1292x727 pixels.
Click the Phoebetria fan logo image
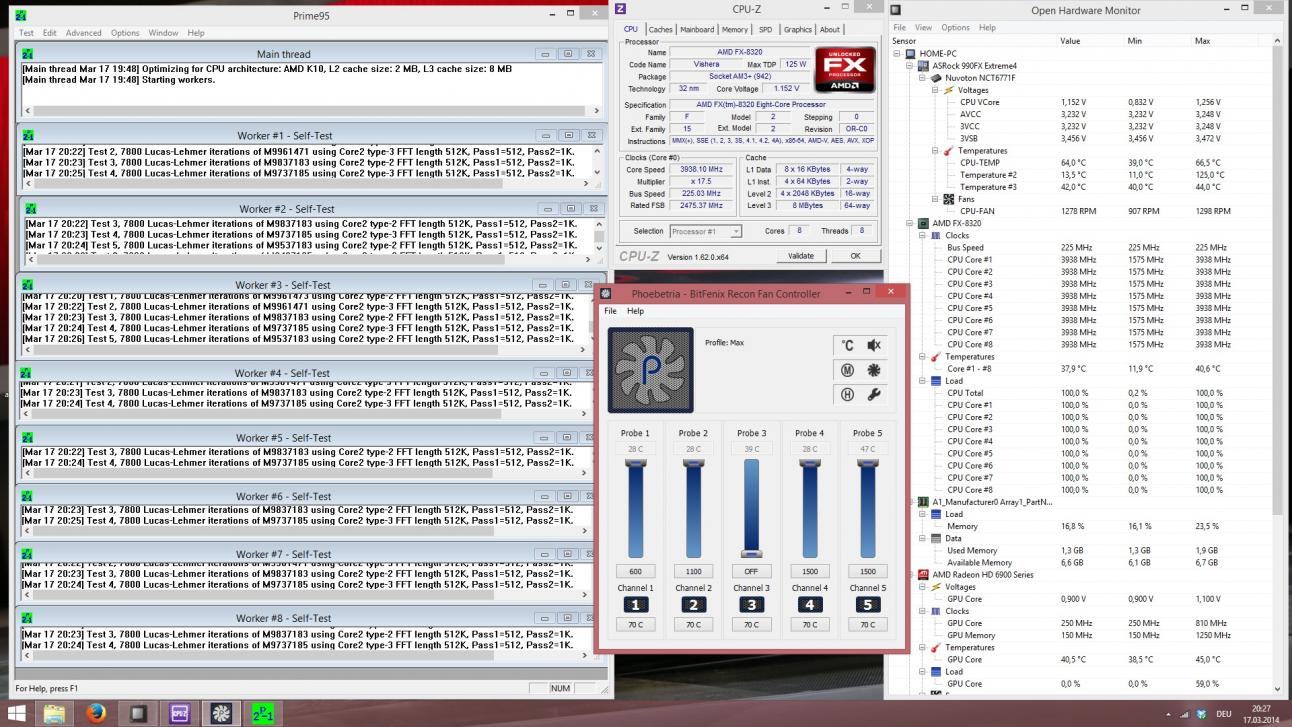pos(650,370)
